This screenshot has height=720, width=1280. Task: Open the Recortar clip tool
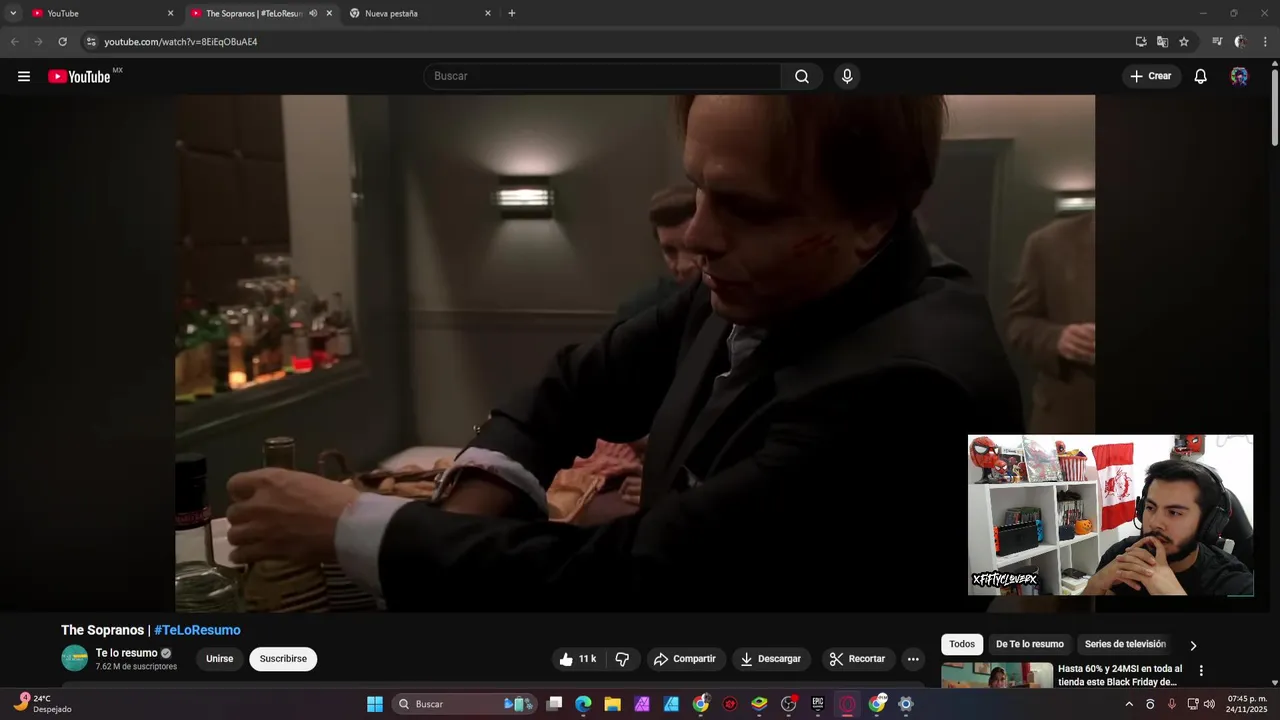[x=858, y=659]
